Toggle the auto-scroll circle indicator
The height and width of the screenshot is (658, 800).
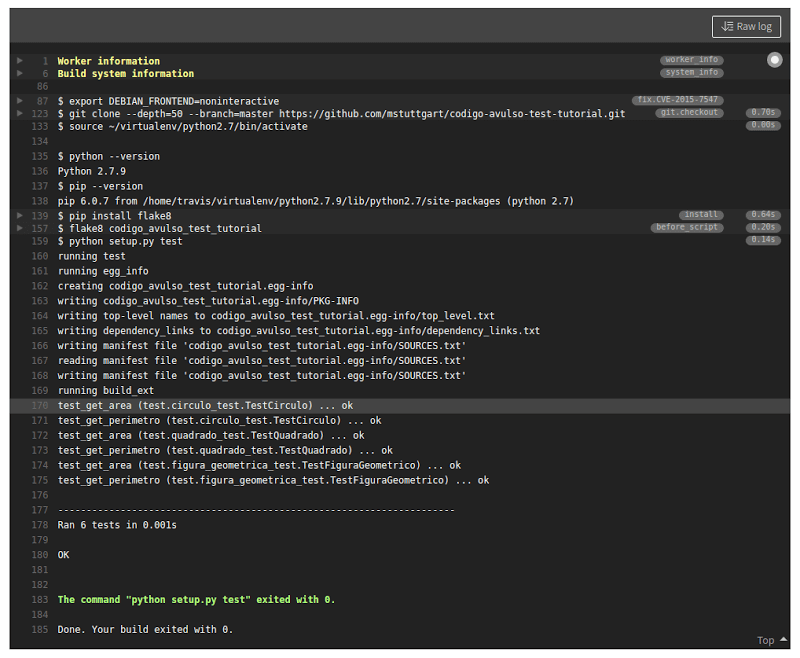point(775,60)
